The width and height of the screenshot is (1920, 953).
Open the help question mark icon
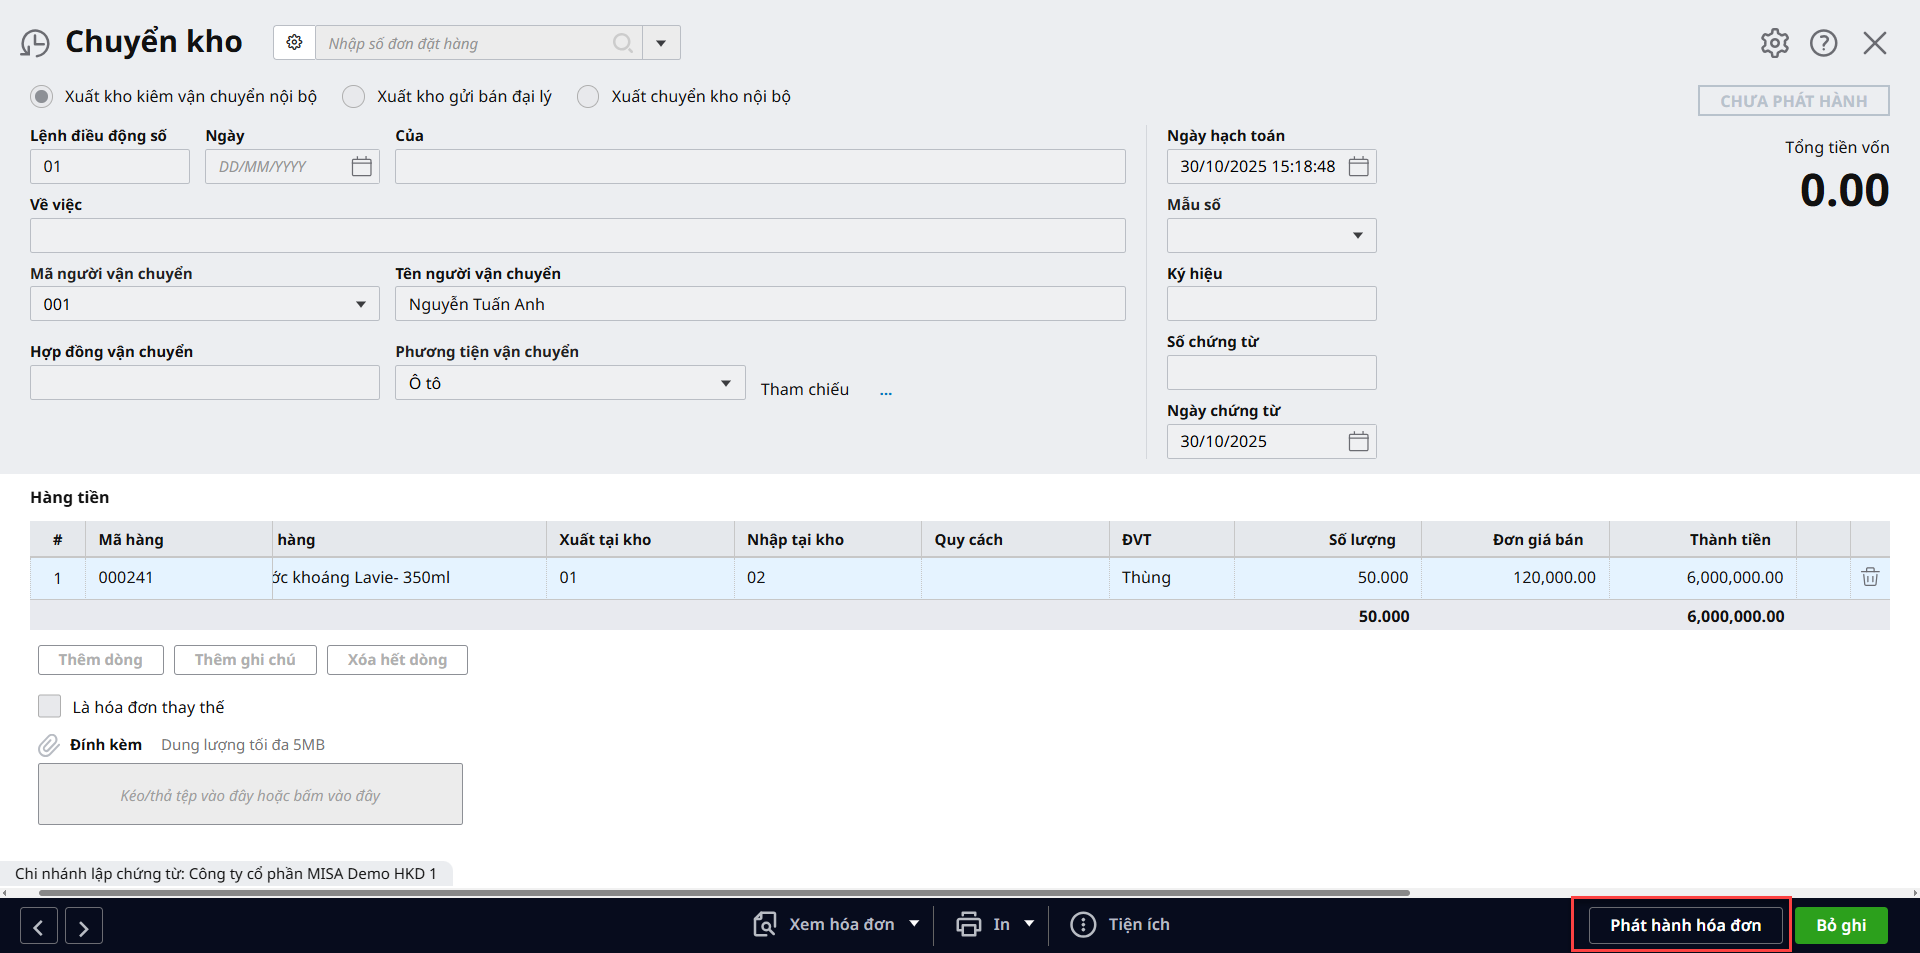click(x=1823, y=43)
